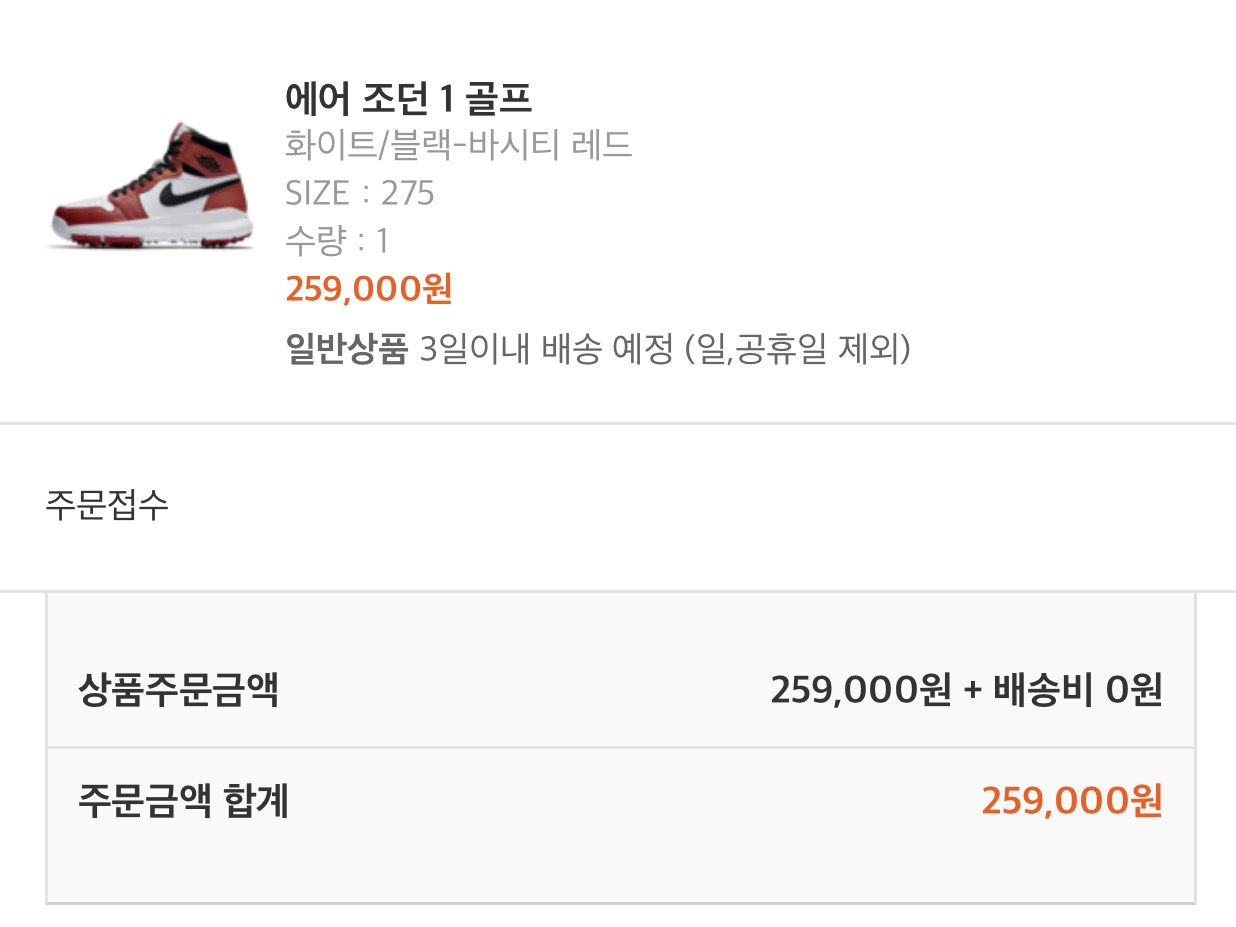Screen dimensions: 1236x927
Task: Click the 주문금액 합계 label
Action: 183,801
